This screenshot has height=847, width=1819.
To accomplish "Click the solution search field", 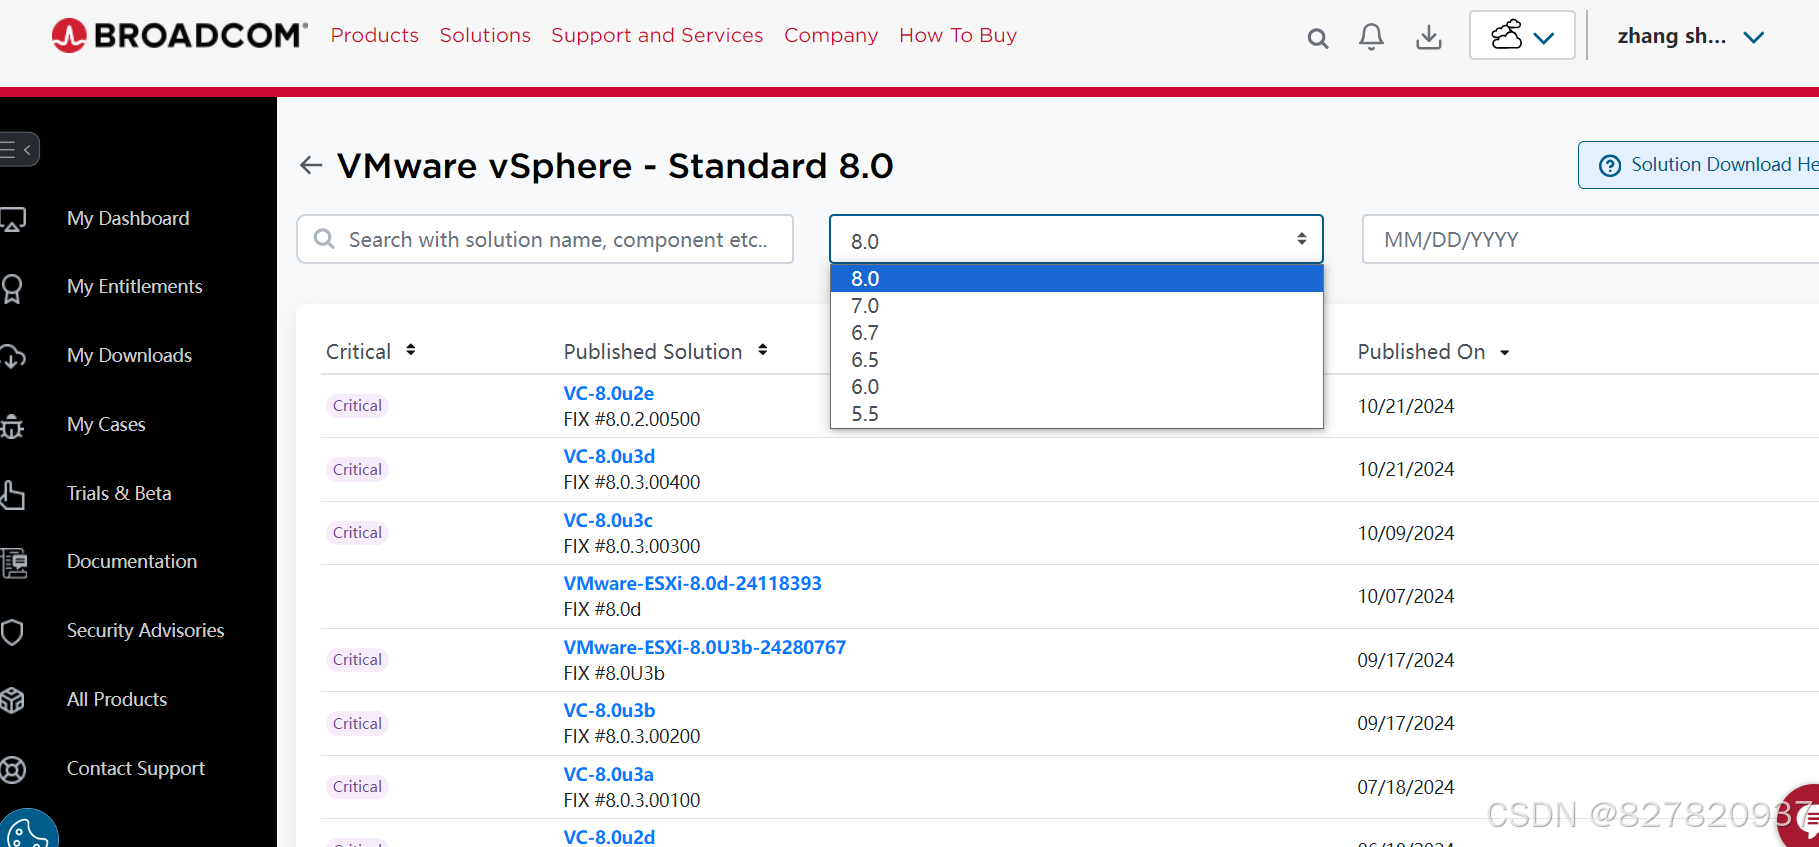I will tap(545, 240).
